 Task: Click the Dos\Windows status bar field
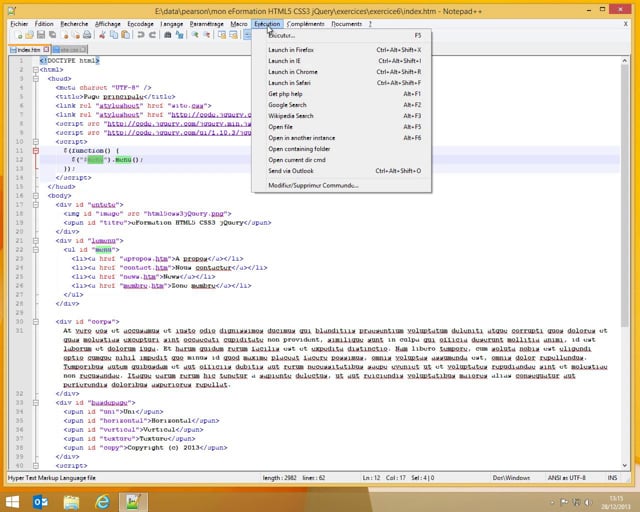tap(511, 478)
